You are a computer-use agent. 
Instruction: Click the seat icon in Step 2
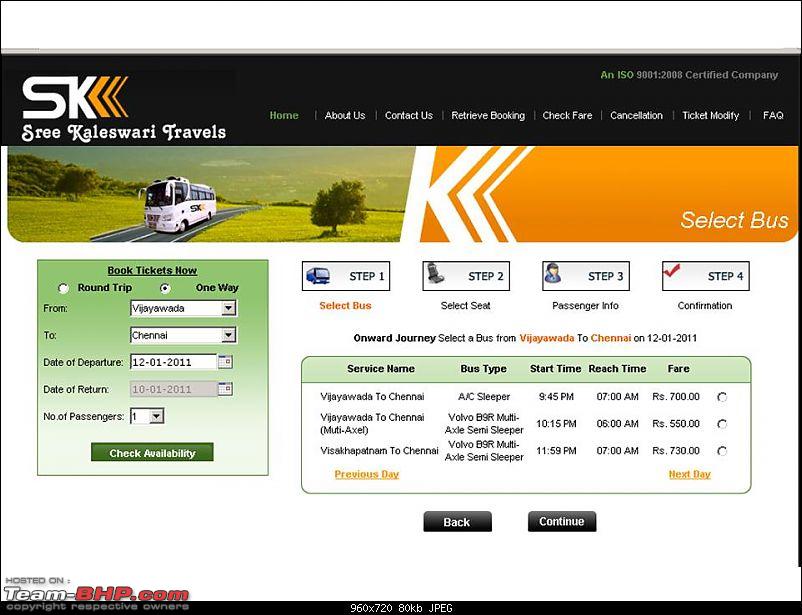(x=436, y=274)
